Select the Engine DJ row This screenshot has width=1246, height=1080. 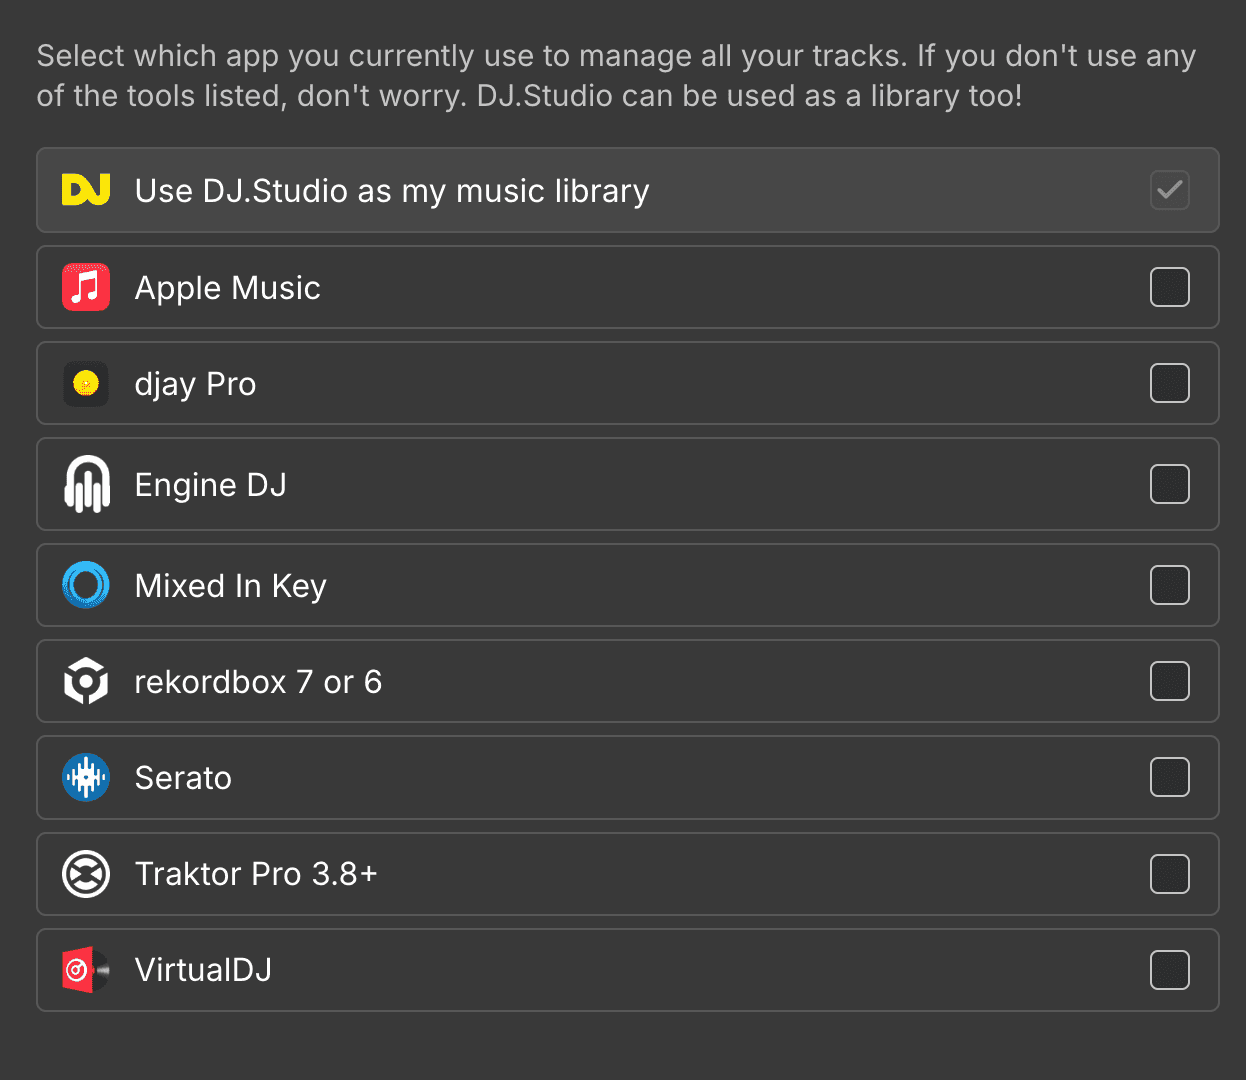click(600, 484)
